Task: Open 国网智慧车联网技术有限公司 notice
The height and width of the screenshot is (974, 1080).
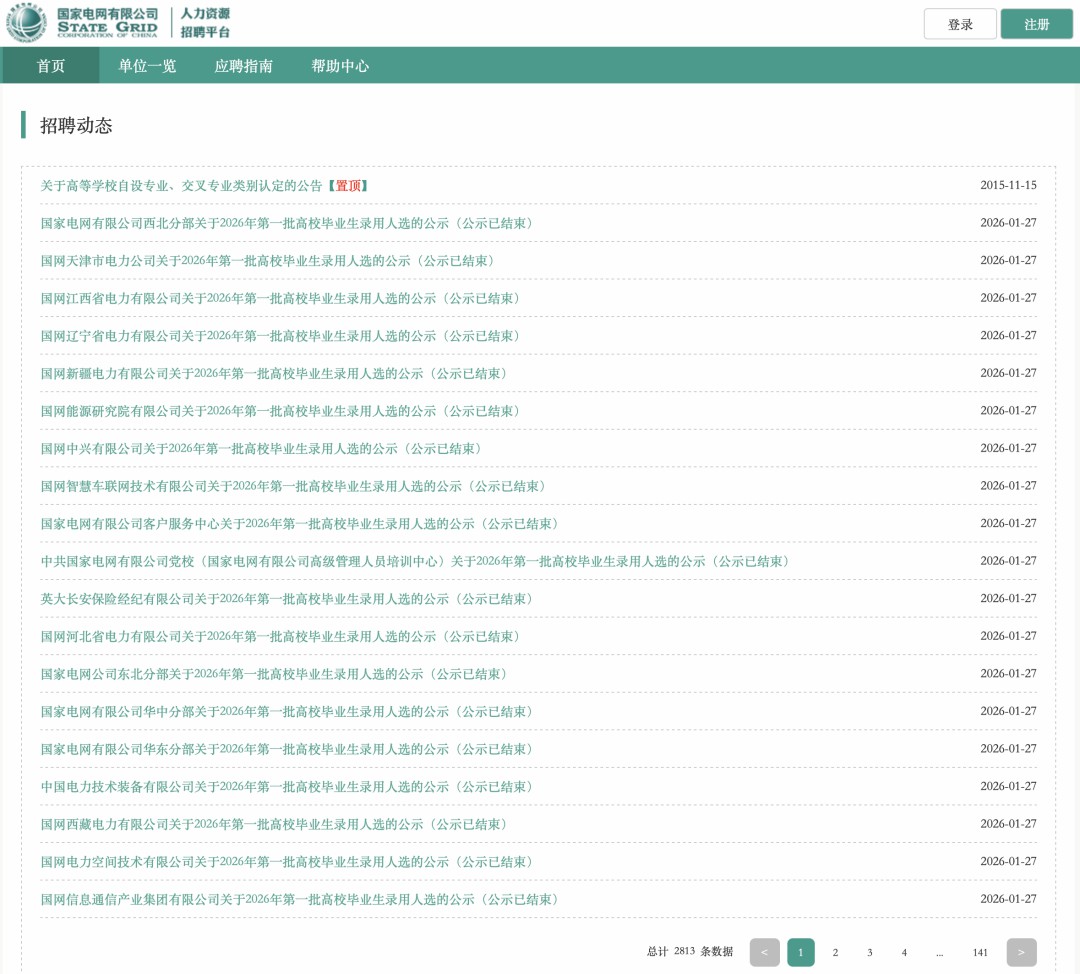Action: coord(293,486)
